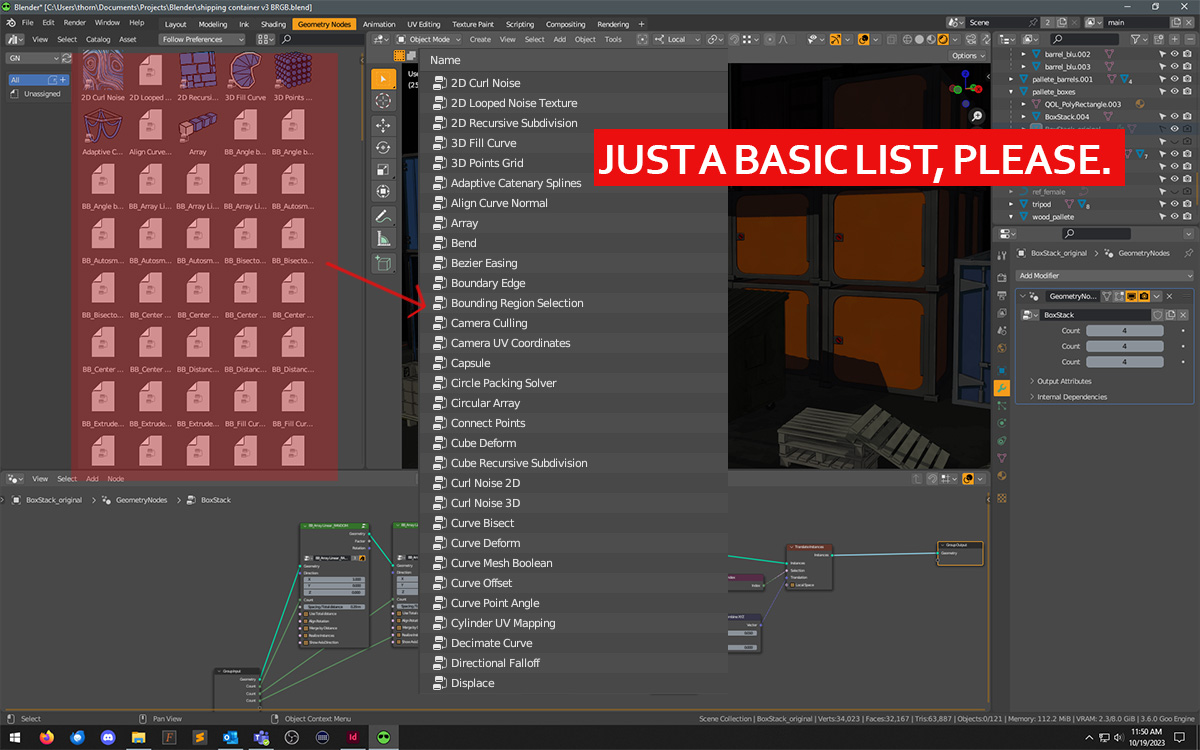Refresh the GN asset library
1200x750 pixels.
(68, 58)
